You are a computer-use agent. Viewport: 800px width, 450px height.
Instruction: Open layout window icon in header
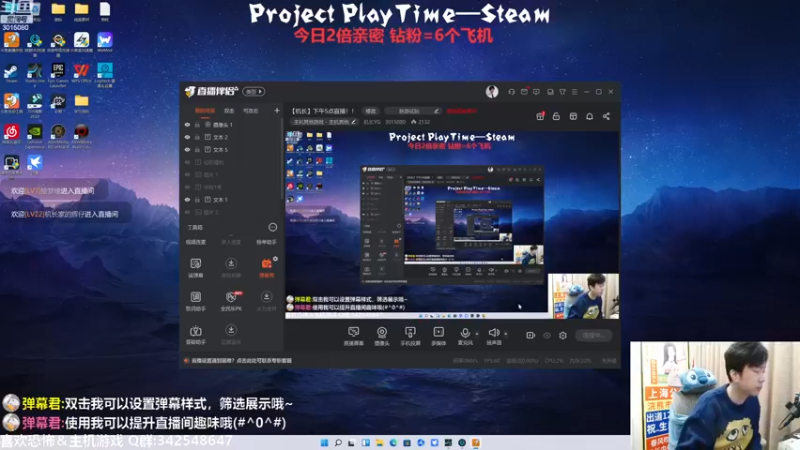[573, 116]
